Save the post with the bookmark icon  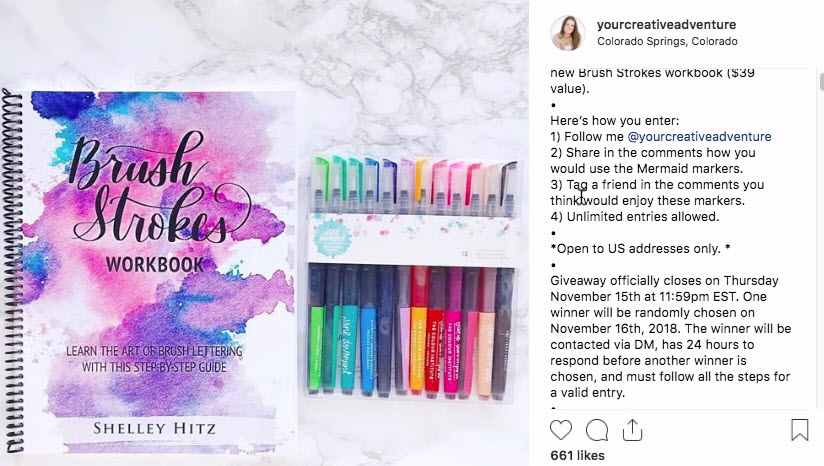tap(799, 429)
